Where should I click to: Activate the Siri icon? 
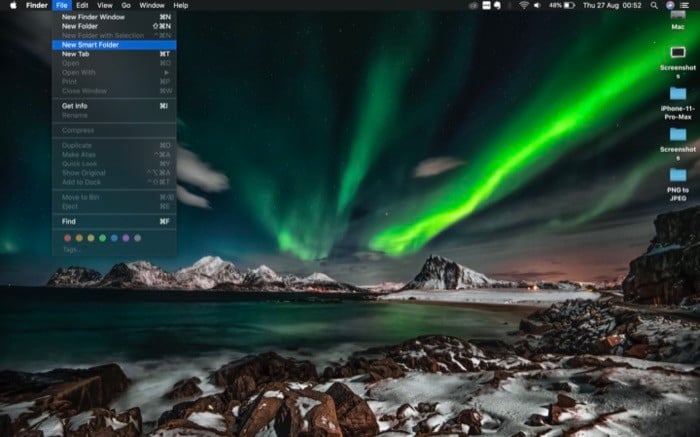670,5
